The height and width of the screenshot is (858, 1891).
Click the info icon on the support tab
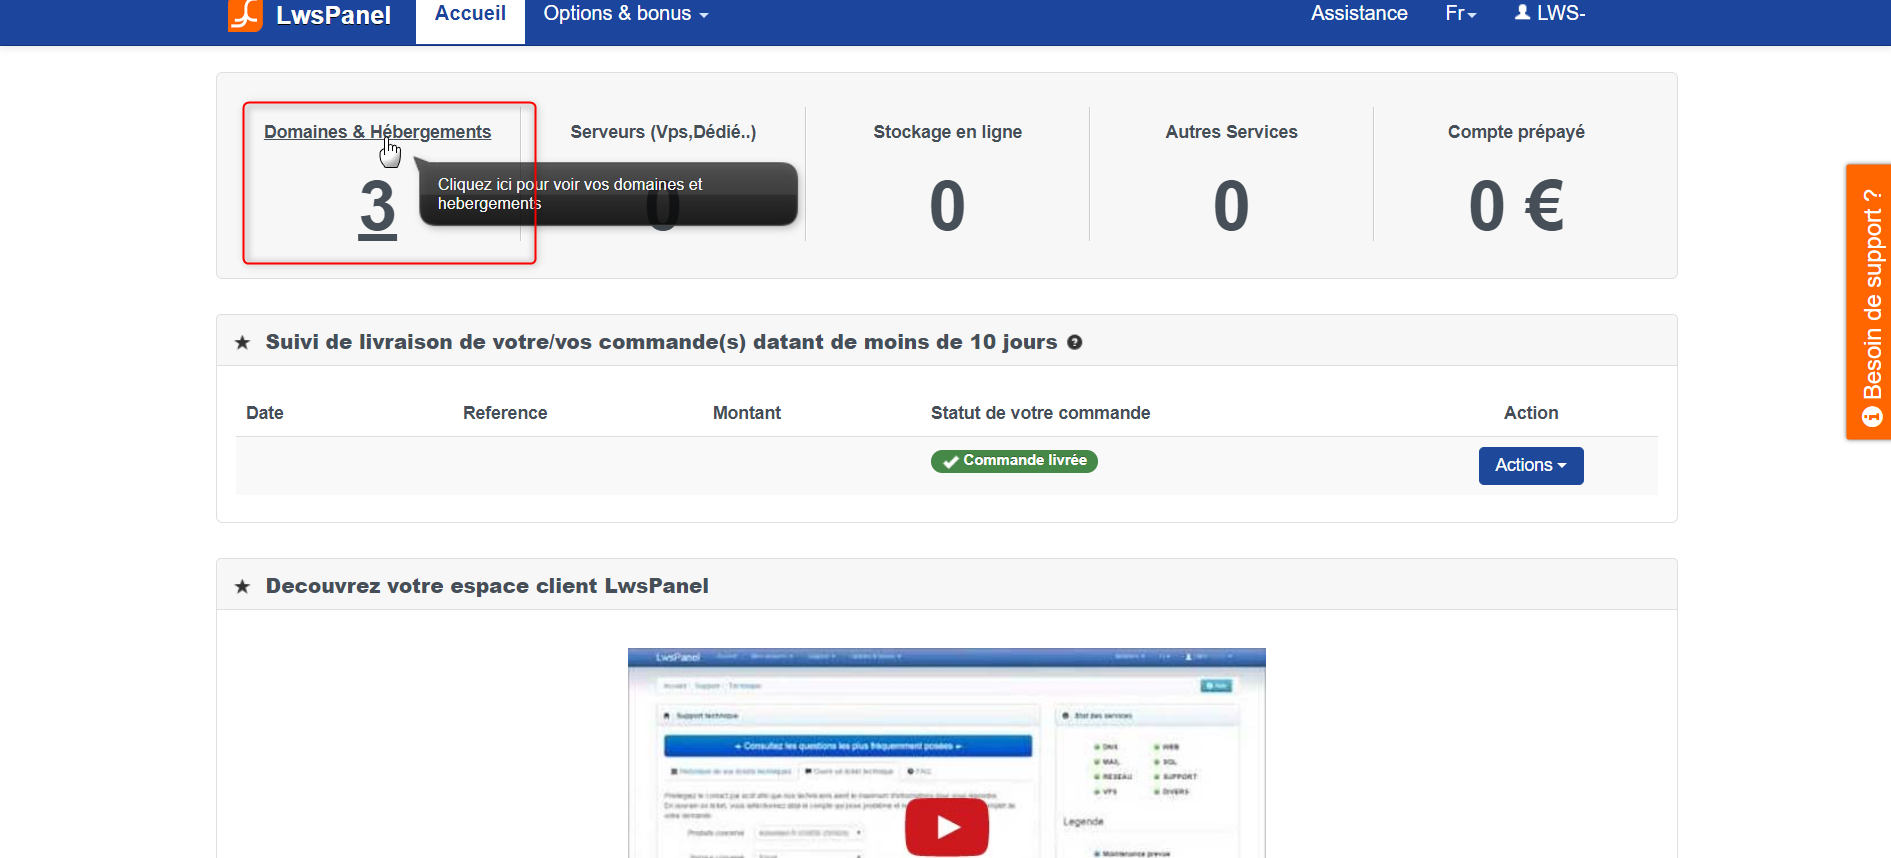(1872, 417)
